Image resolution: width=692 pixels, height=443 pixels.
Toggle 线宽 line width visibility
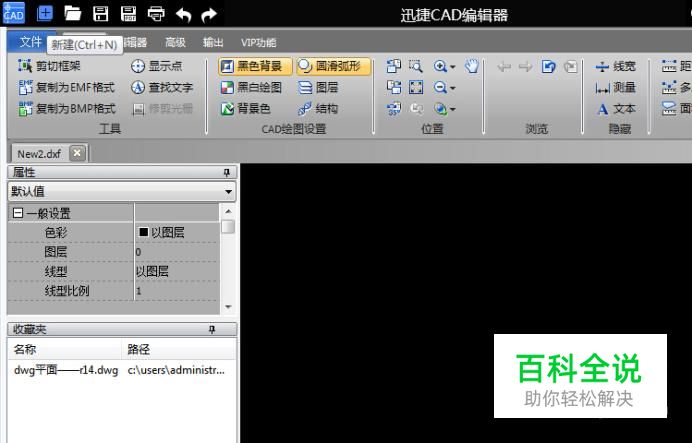615,66
